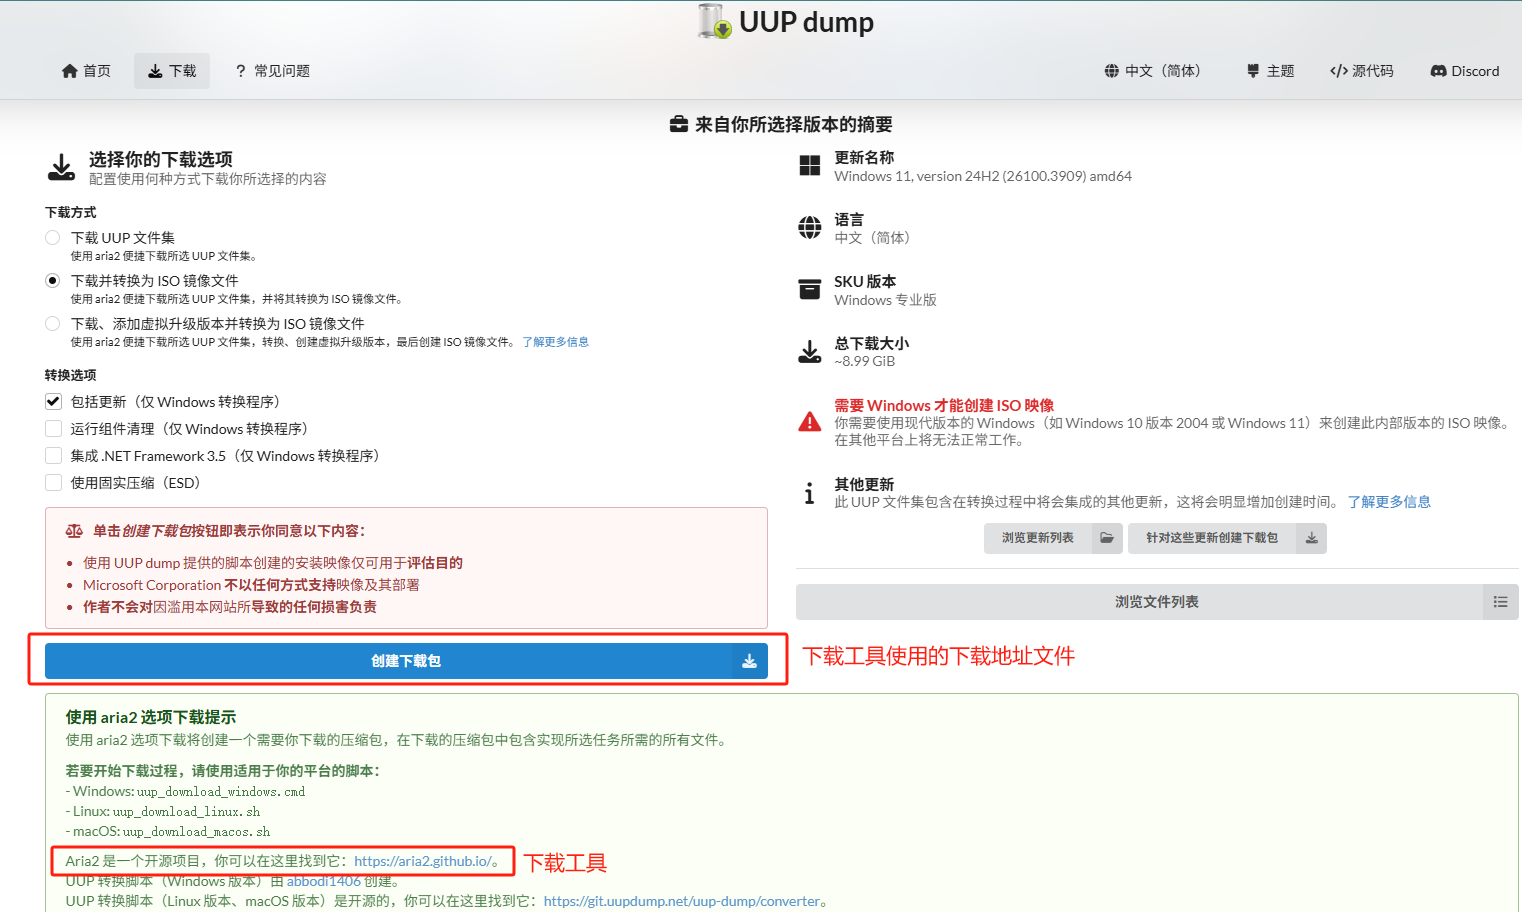This screenshot has width=1522, height=912.
Task: Click the code brackets icon beside 源代码
Action: point(1339,71)
